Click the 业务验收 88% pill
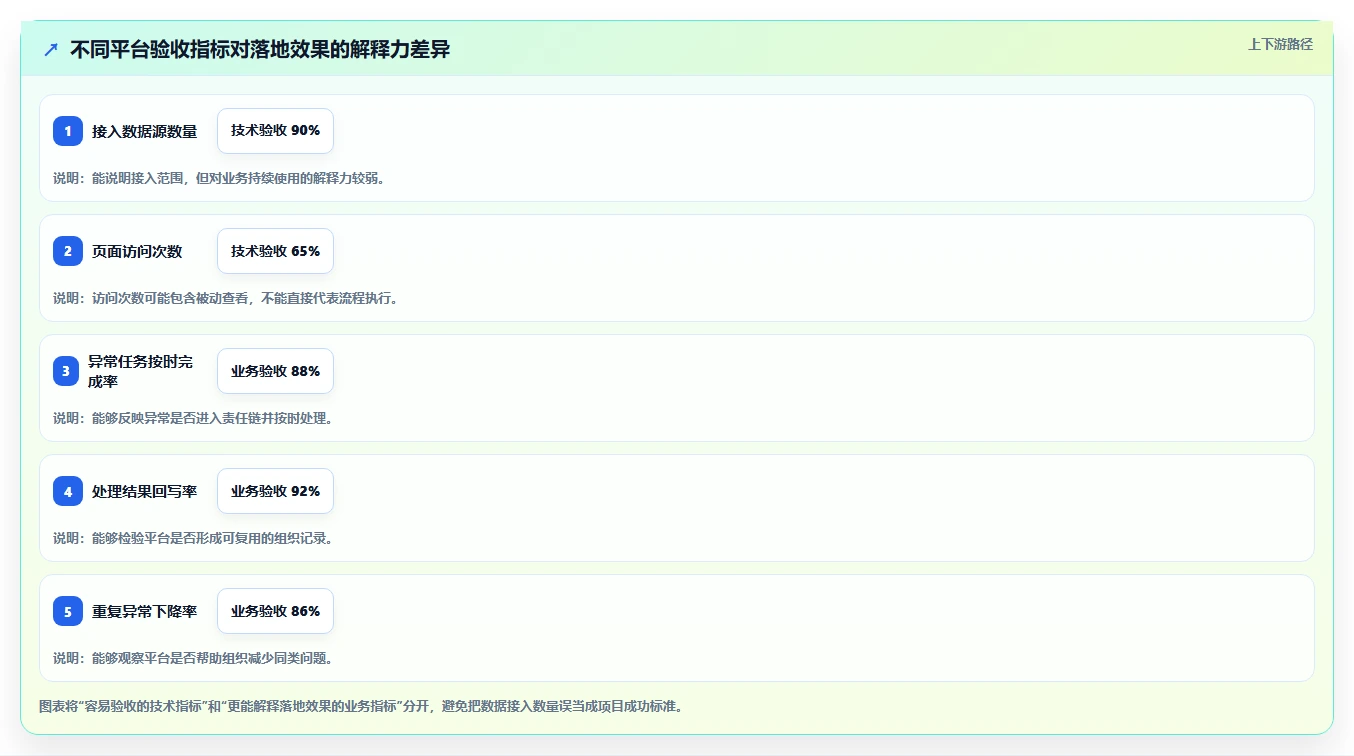Screen dimensions: 1354x756 [x=275, y=371]
